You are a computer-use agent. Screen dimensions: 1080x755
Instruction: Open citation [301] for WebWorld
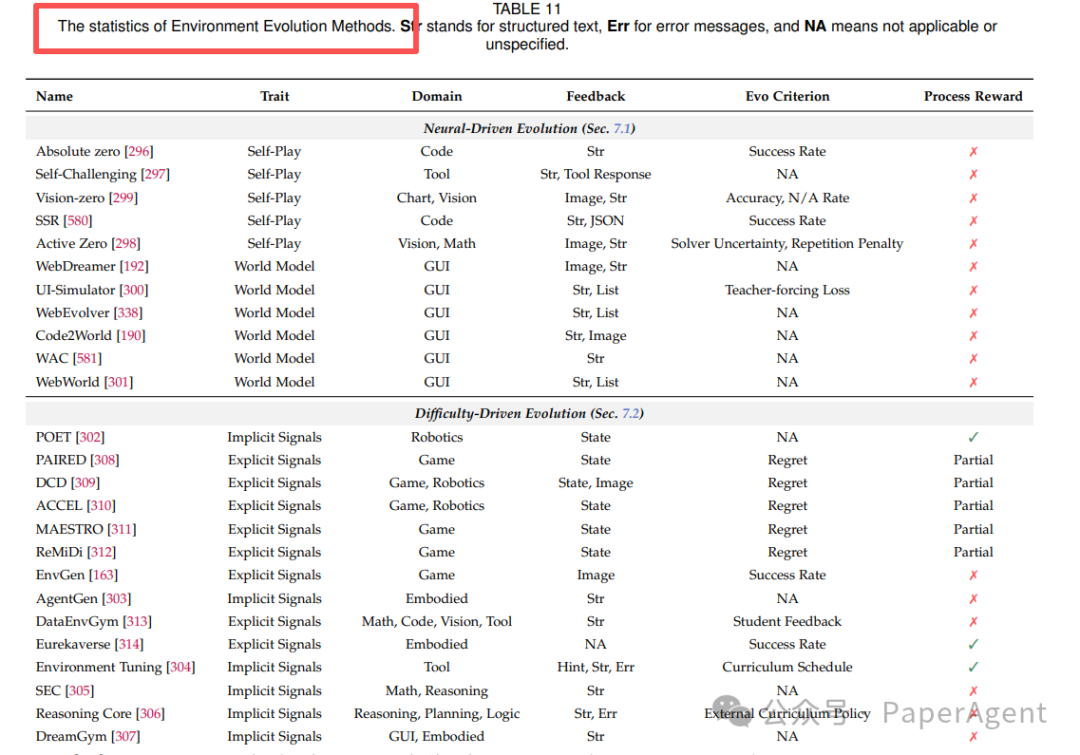(x=118, y=382)
